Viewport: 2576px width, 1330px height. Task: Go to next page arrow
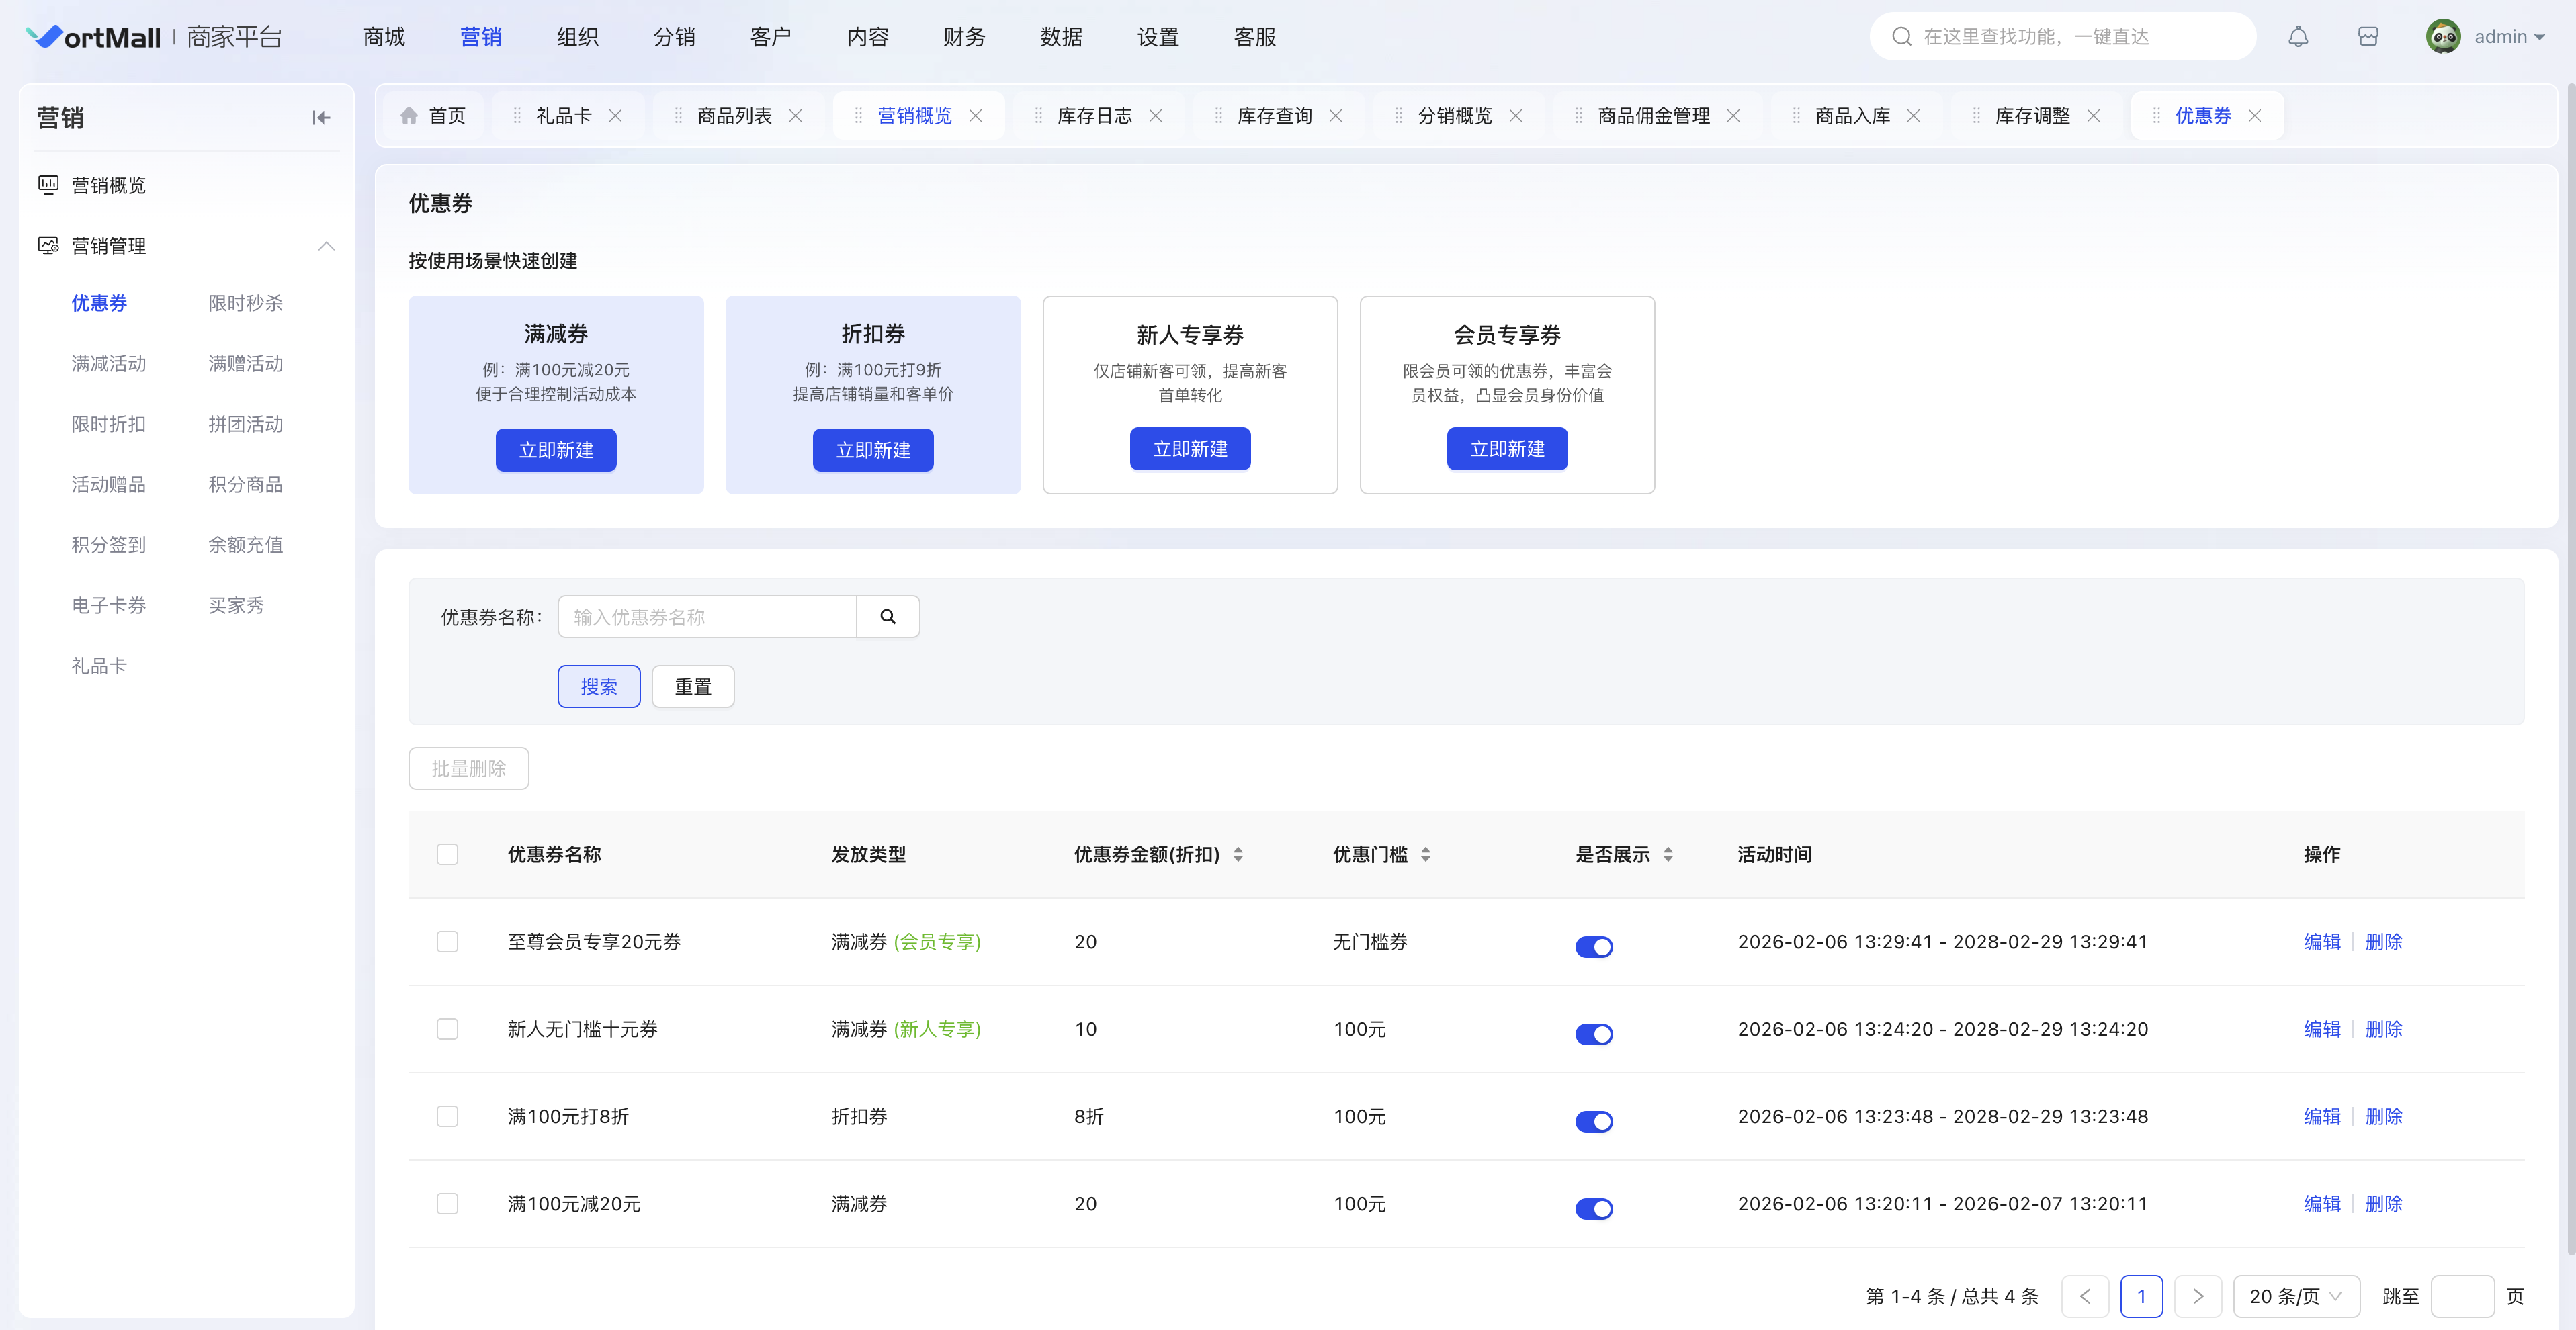[2197, 1296]
